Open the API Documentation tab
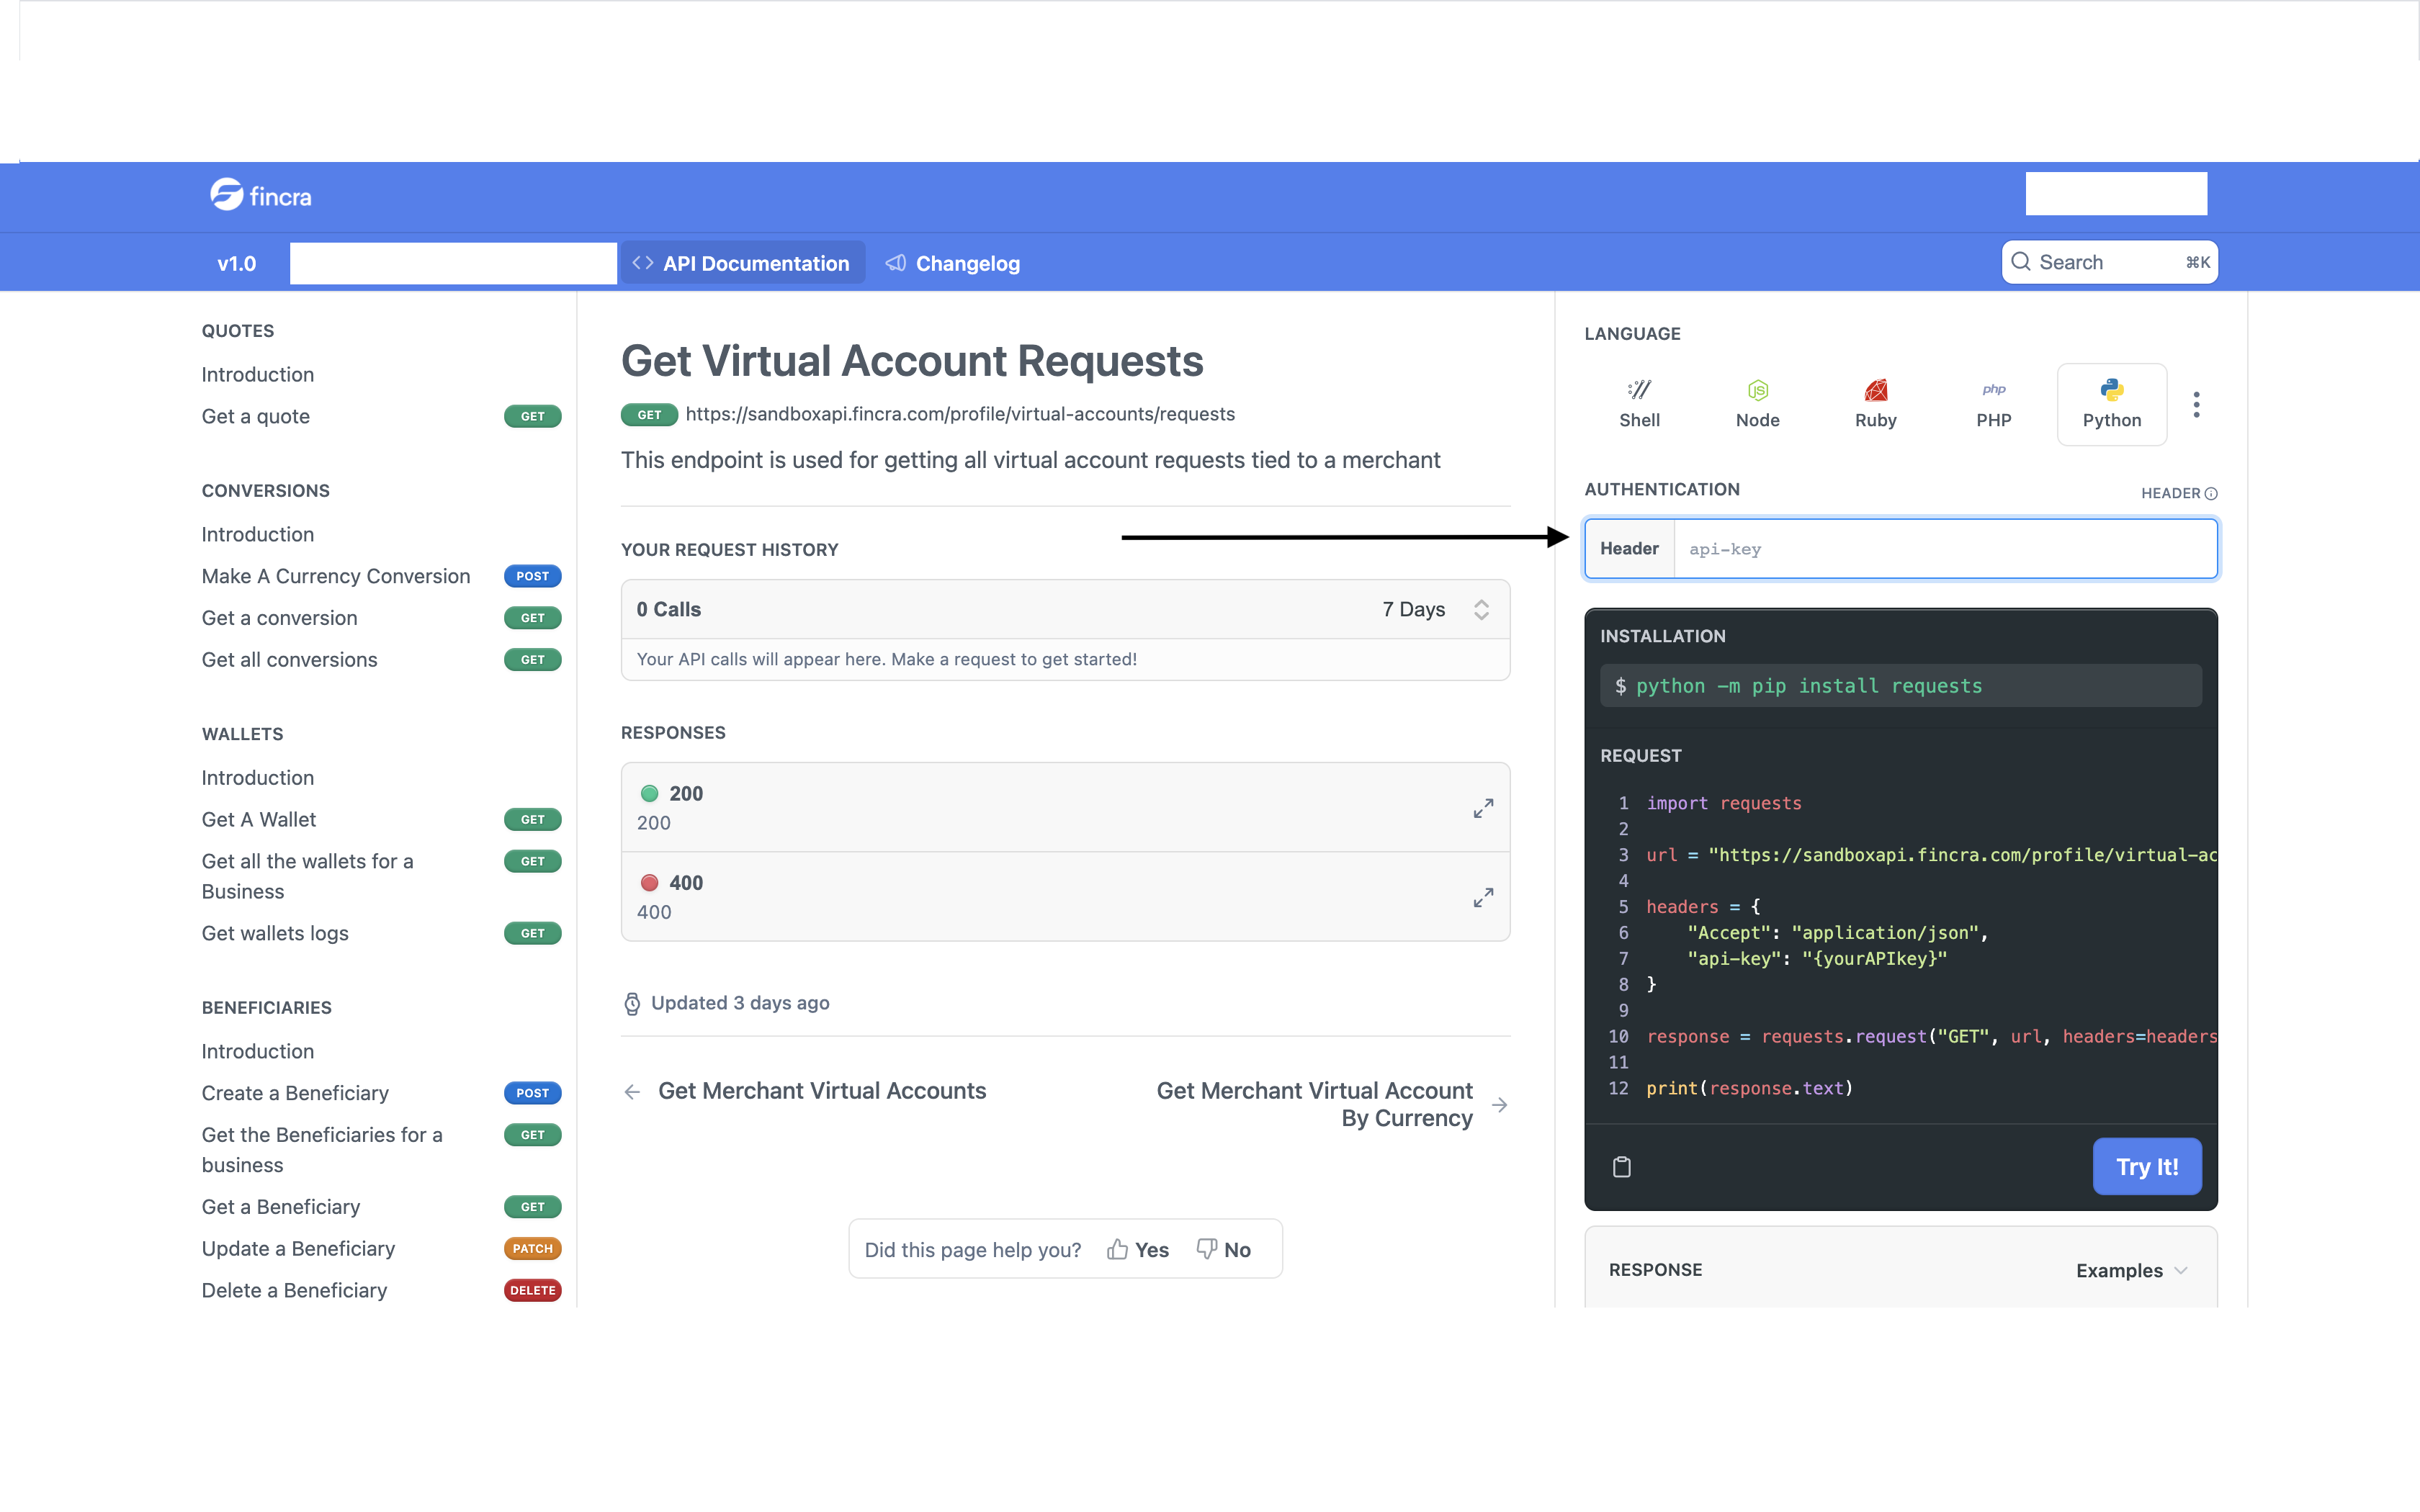2420x1512 pixels. tap(741, 263)
